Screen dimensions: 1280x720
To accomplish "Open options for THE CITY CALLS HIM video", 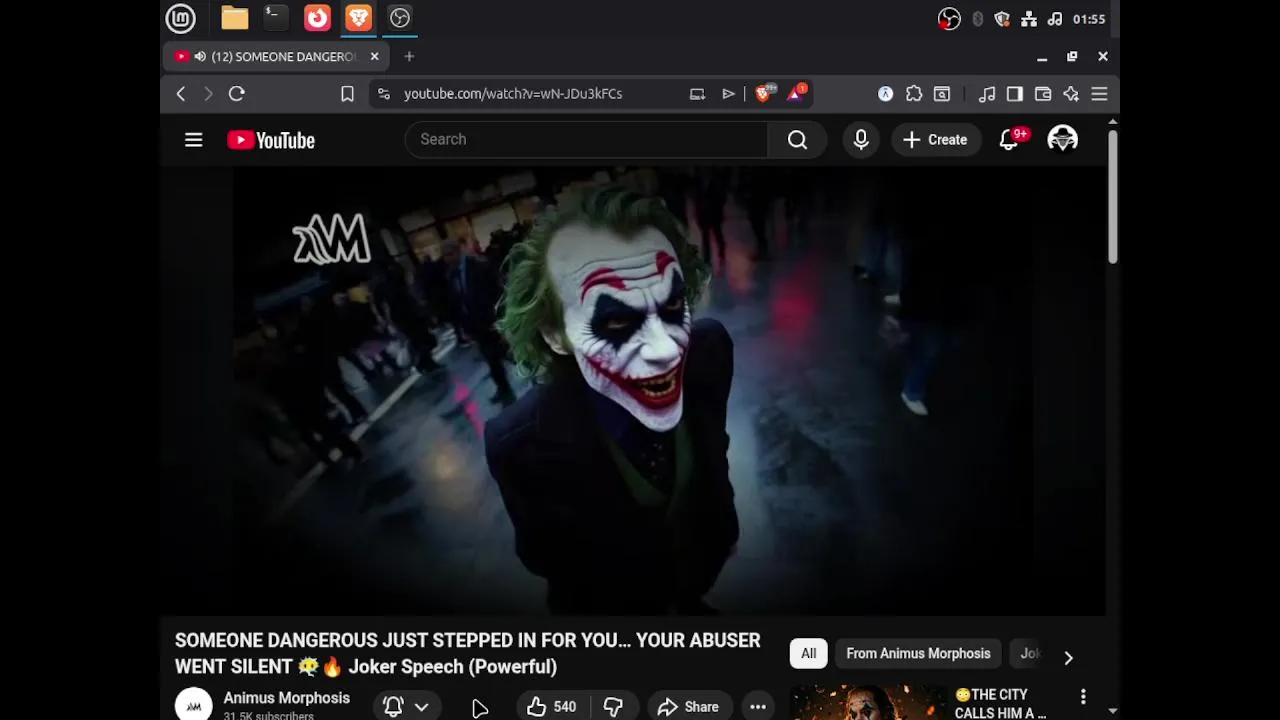I will 1083,696.
